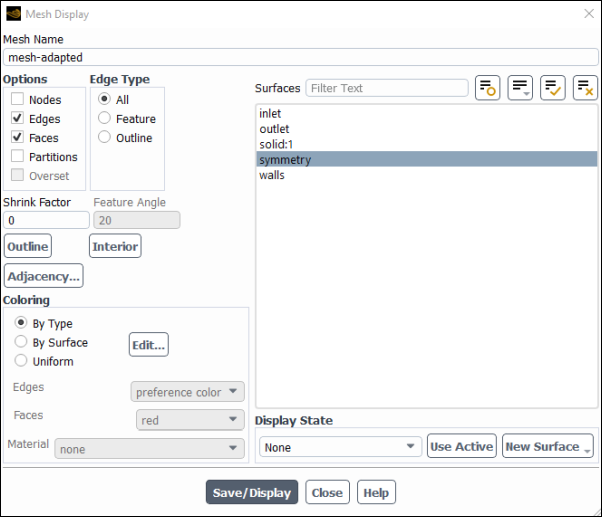Click the toggle tree view icon beside Surfaces filter
Image resolution: width=602 pixels, height=517 pixels.
click(487, 88)
